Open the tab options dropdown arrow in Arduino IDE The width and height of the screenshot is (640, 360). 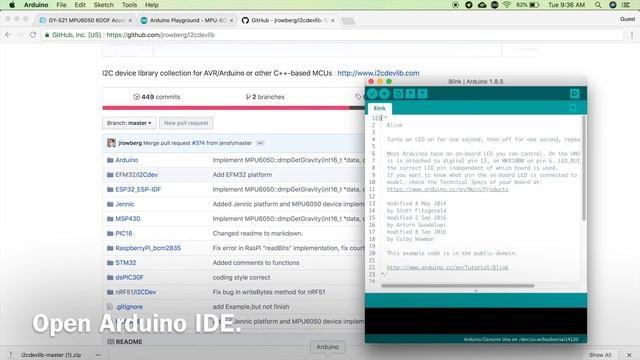pos(573,108)
